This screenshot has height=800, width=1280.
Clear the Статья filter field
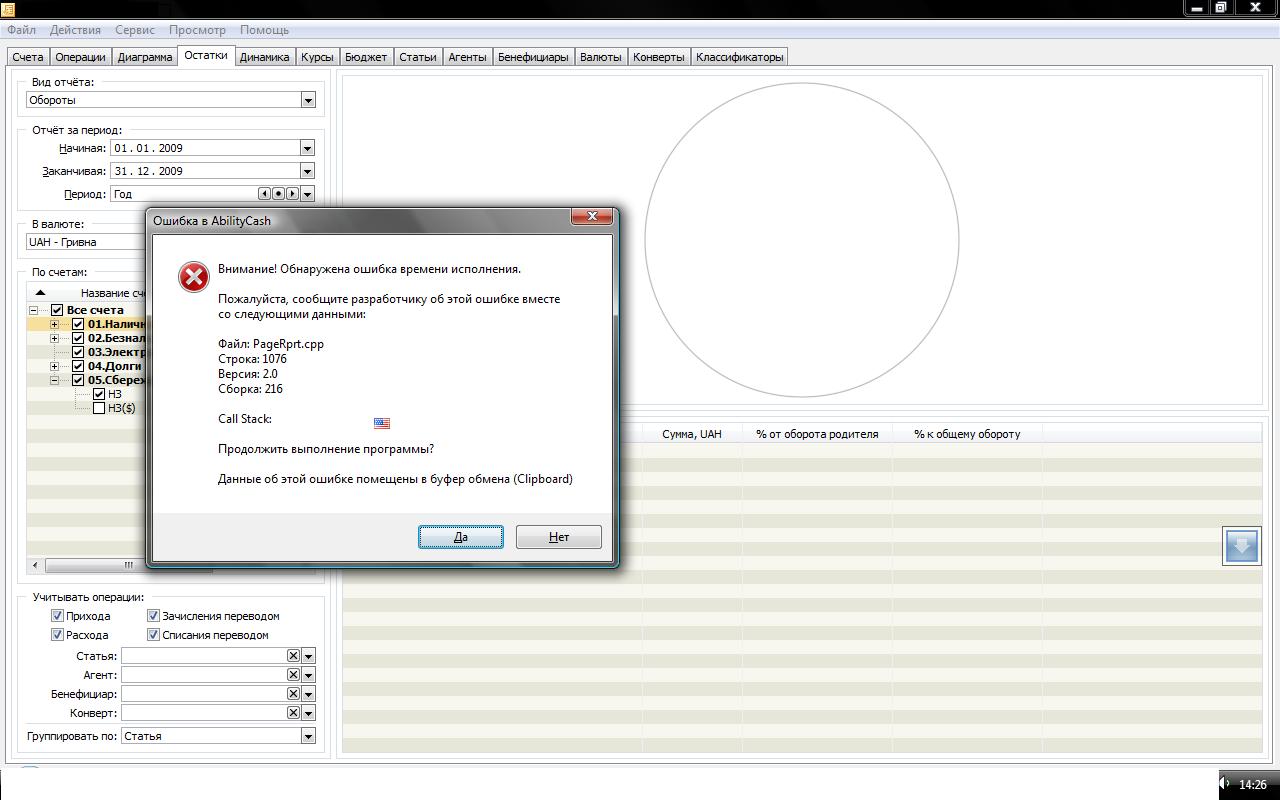[293, 656]
